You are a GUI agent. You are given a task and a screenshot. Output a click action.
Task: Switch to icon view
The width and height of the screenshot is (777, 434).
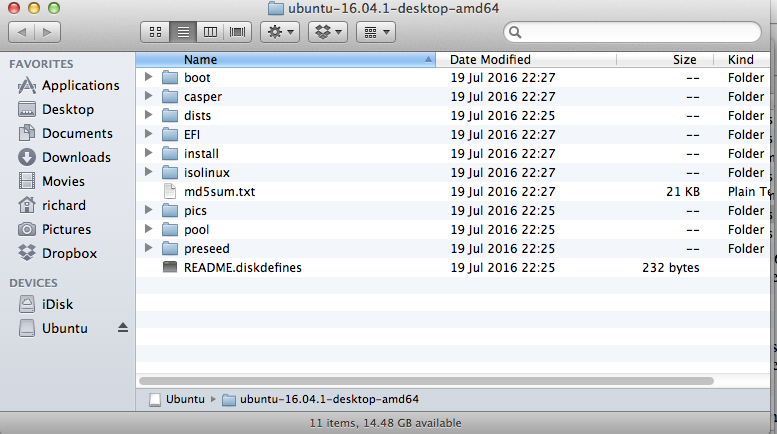156,32
